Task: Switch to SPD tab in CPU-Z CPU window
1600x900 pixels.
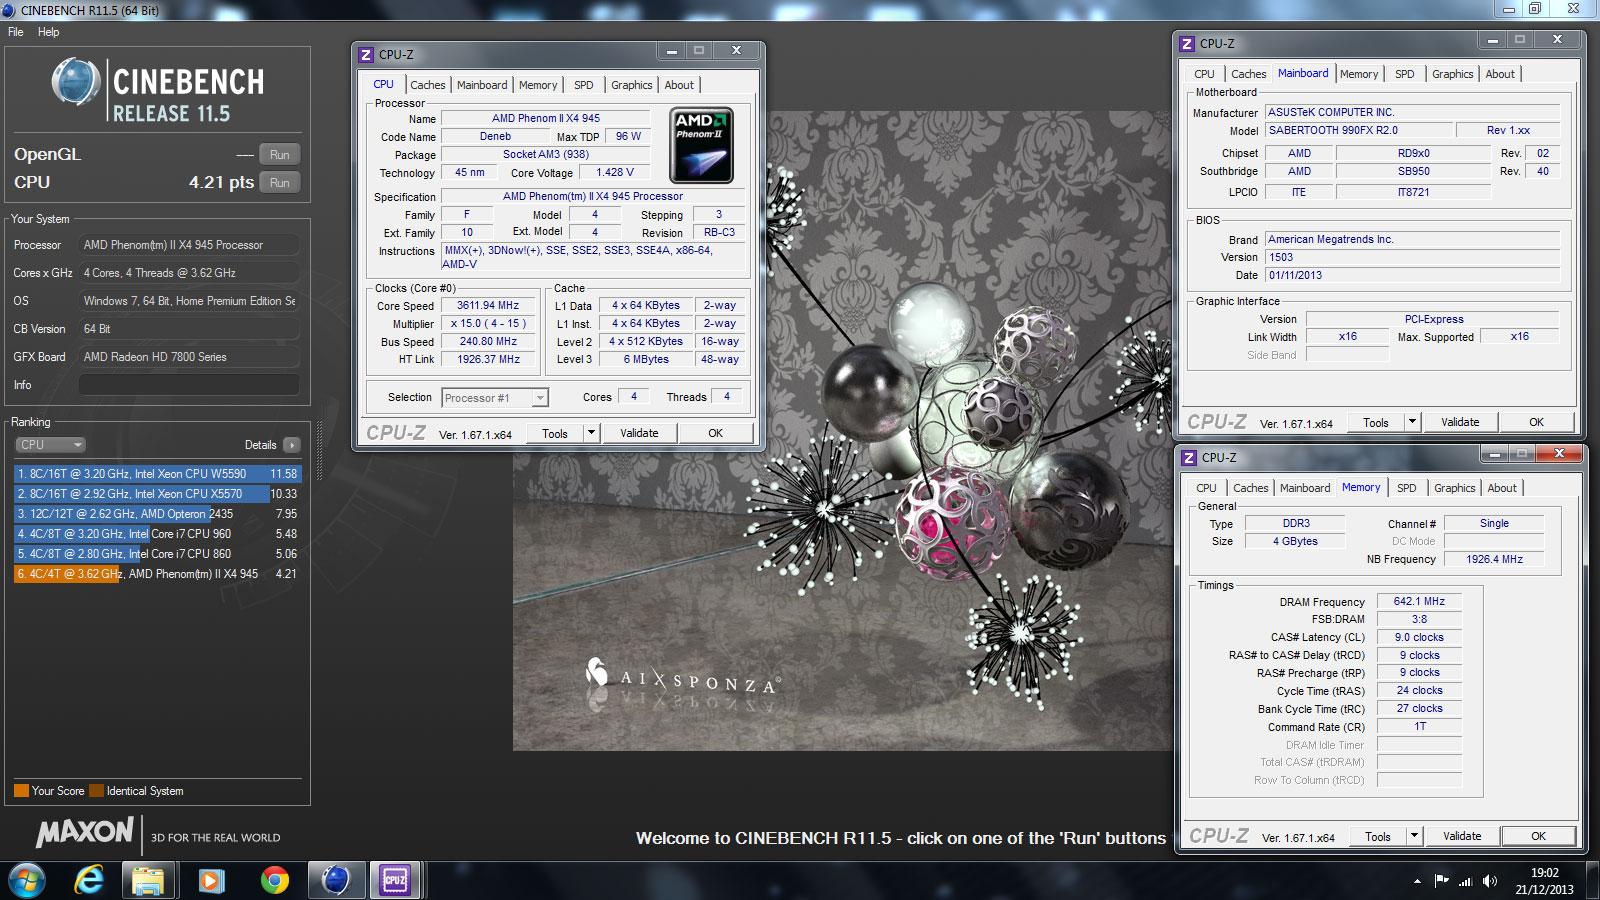Action: pos(584,85)
